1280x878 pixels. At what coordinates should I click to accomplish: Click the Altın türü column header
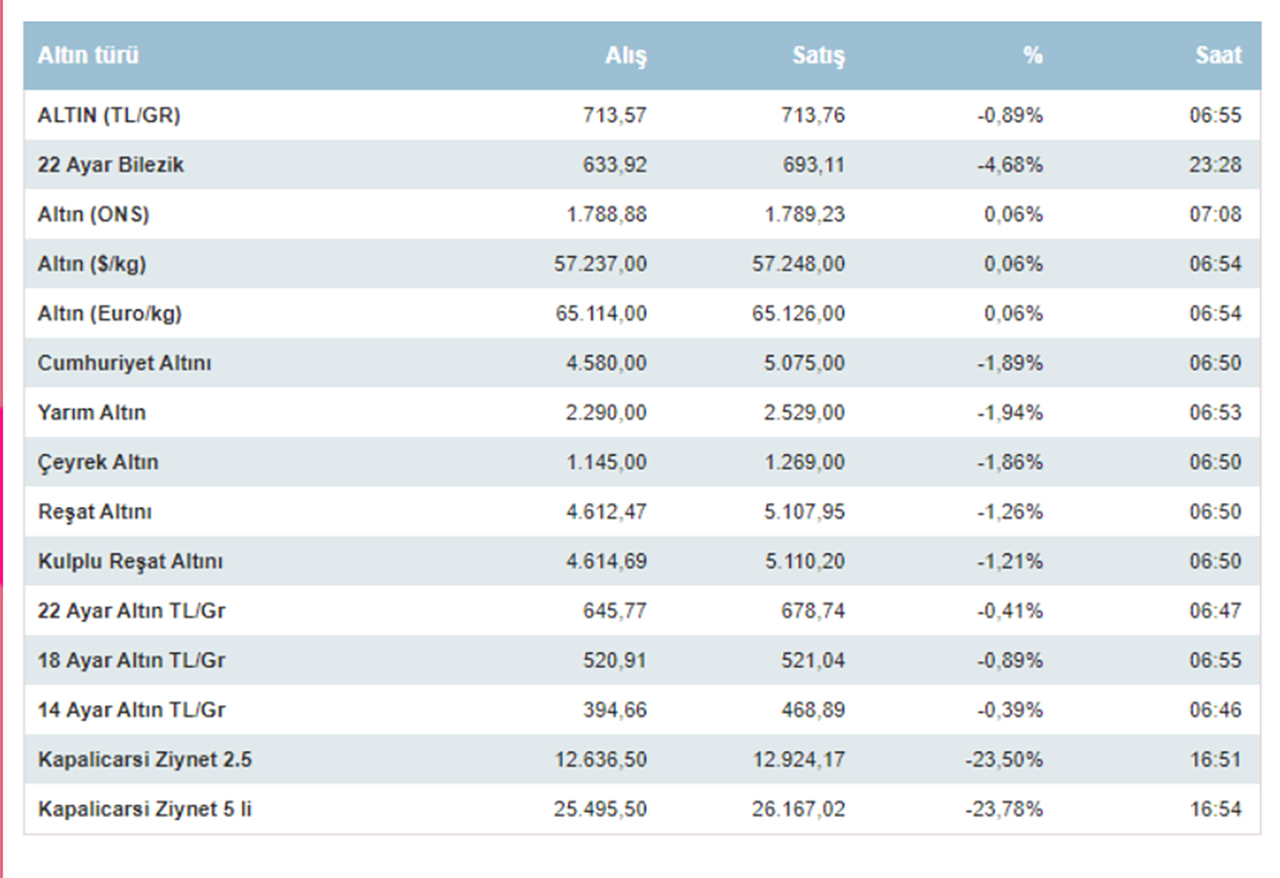(x=88, y=56)
